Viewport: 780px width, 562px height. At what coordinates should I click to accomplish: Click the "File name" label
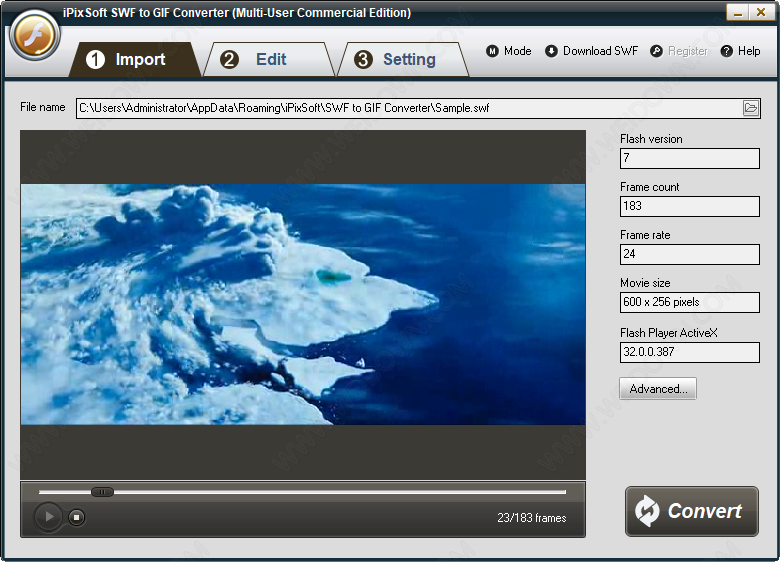coord(43,107)
